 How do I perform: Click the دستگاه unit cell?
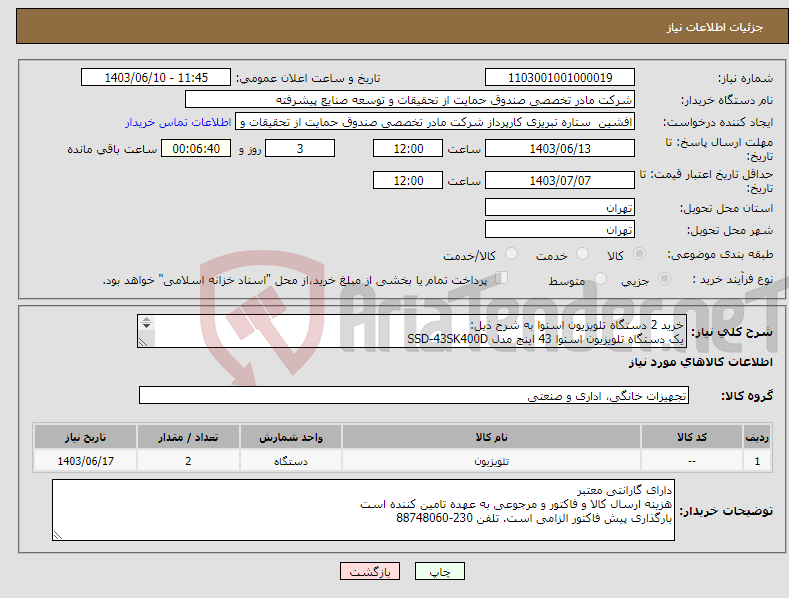click(x=291, y=461)
